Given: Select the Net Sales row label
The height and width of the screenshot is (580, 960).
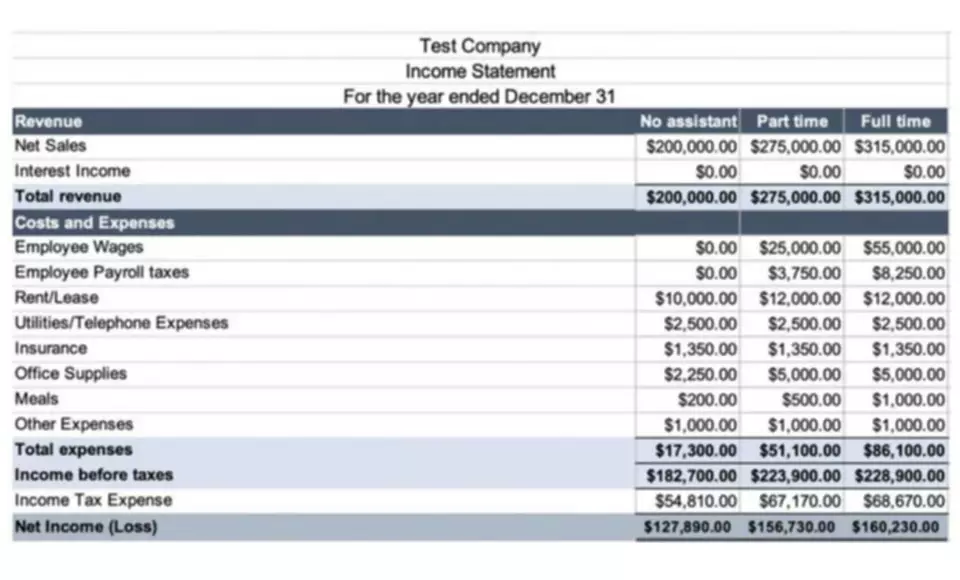Looking at the screenshot, I should click(x=50, y=146).
